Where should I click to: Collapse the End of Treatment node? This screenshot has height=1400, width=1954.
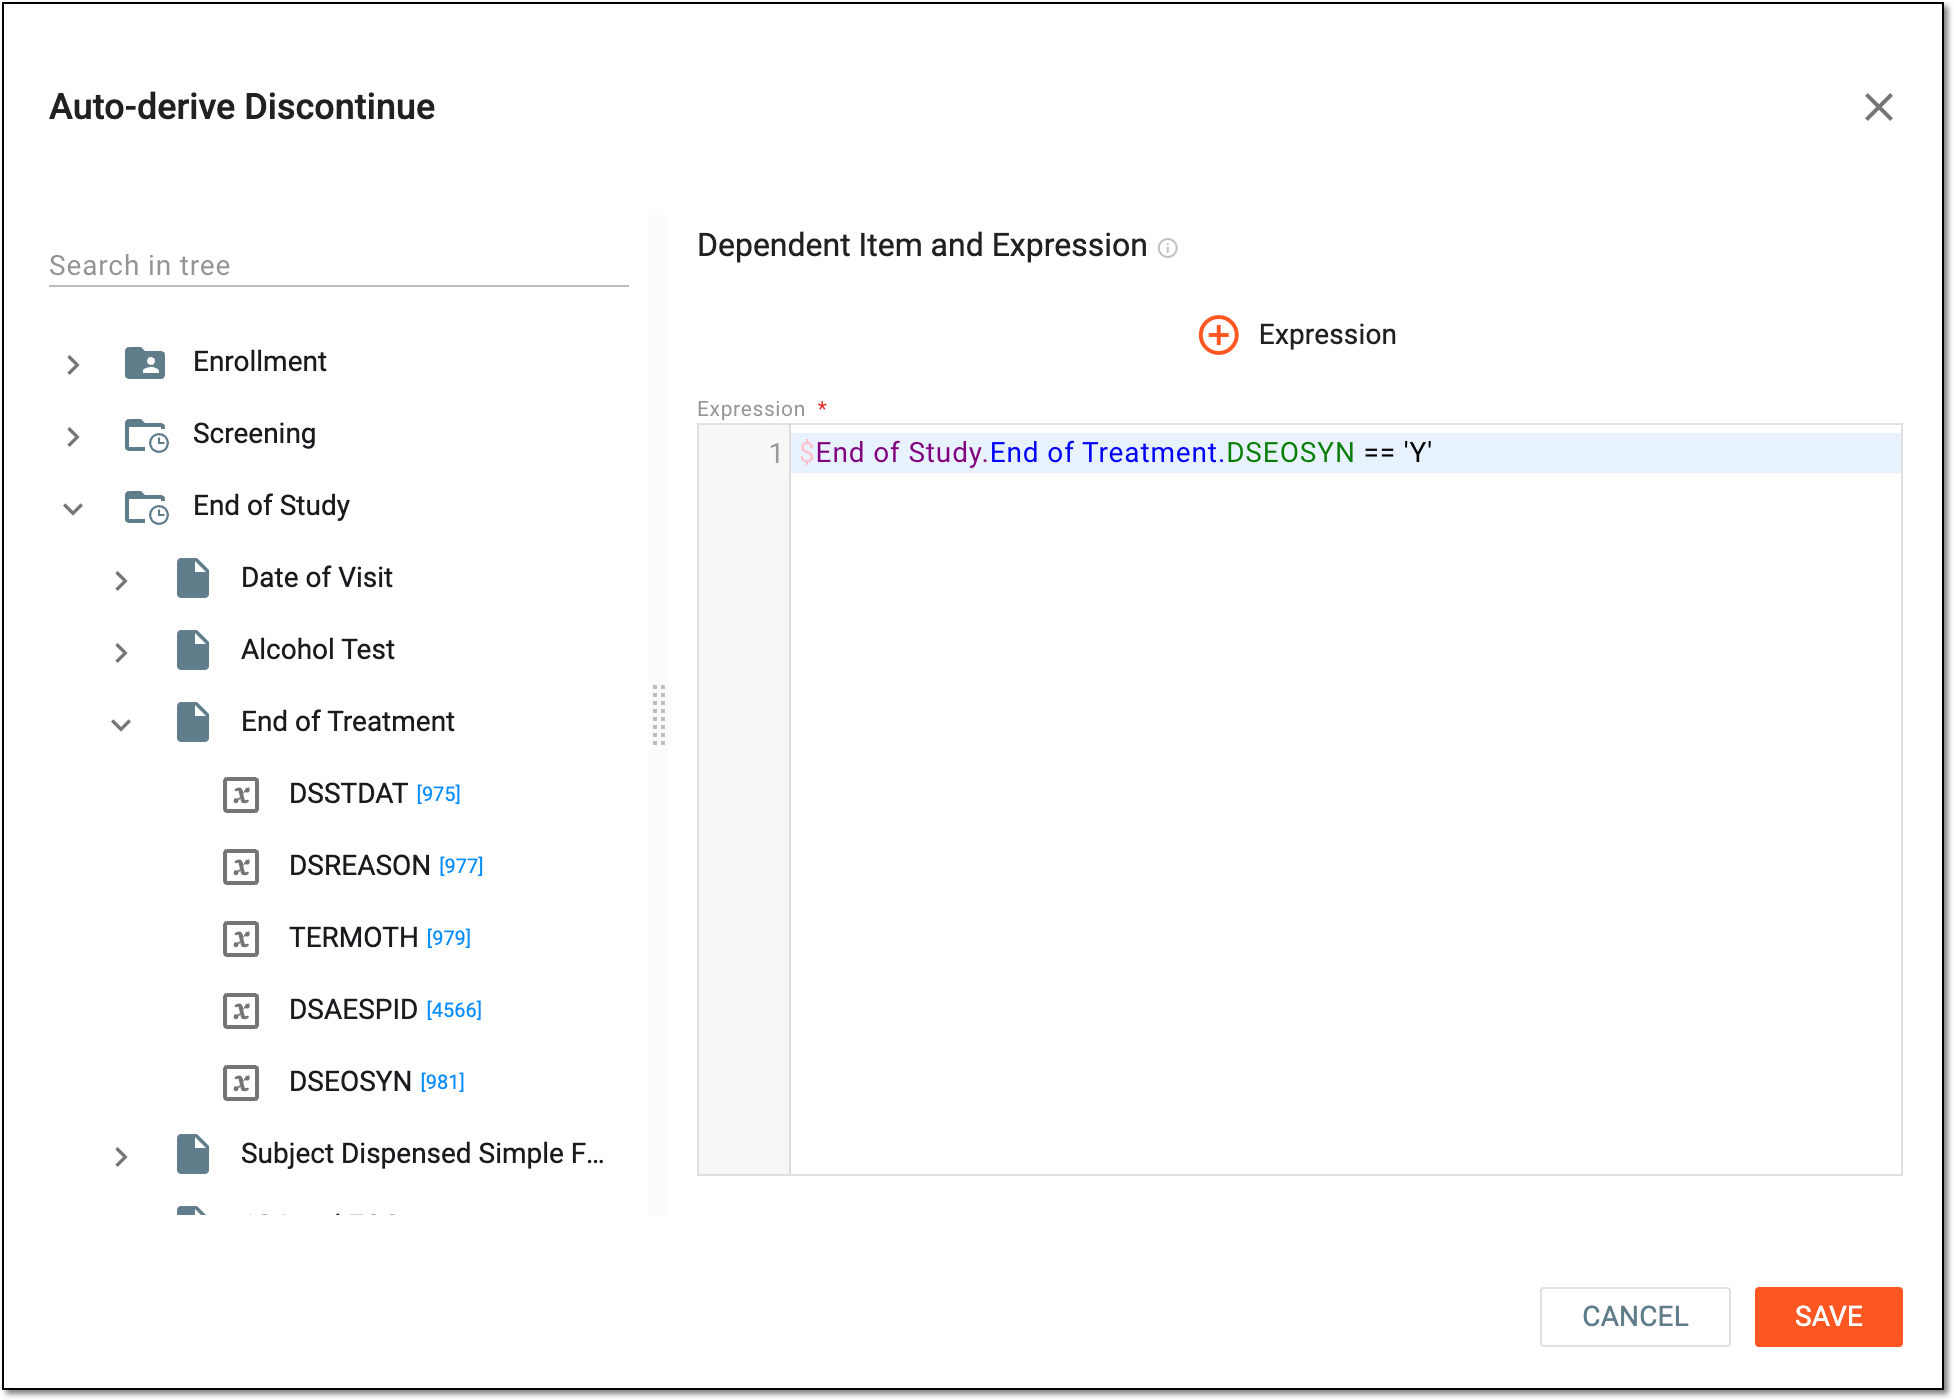[x=121, y=724]
